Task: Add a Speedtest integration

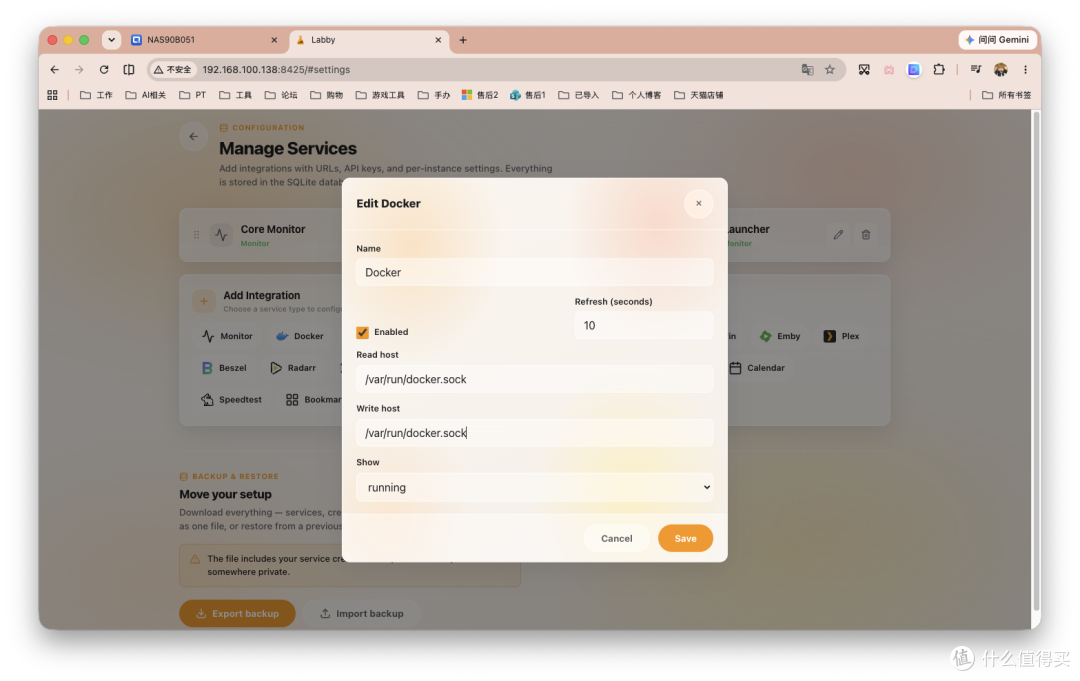Action: pyautogui.click(x=231, y=399)
